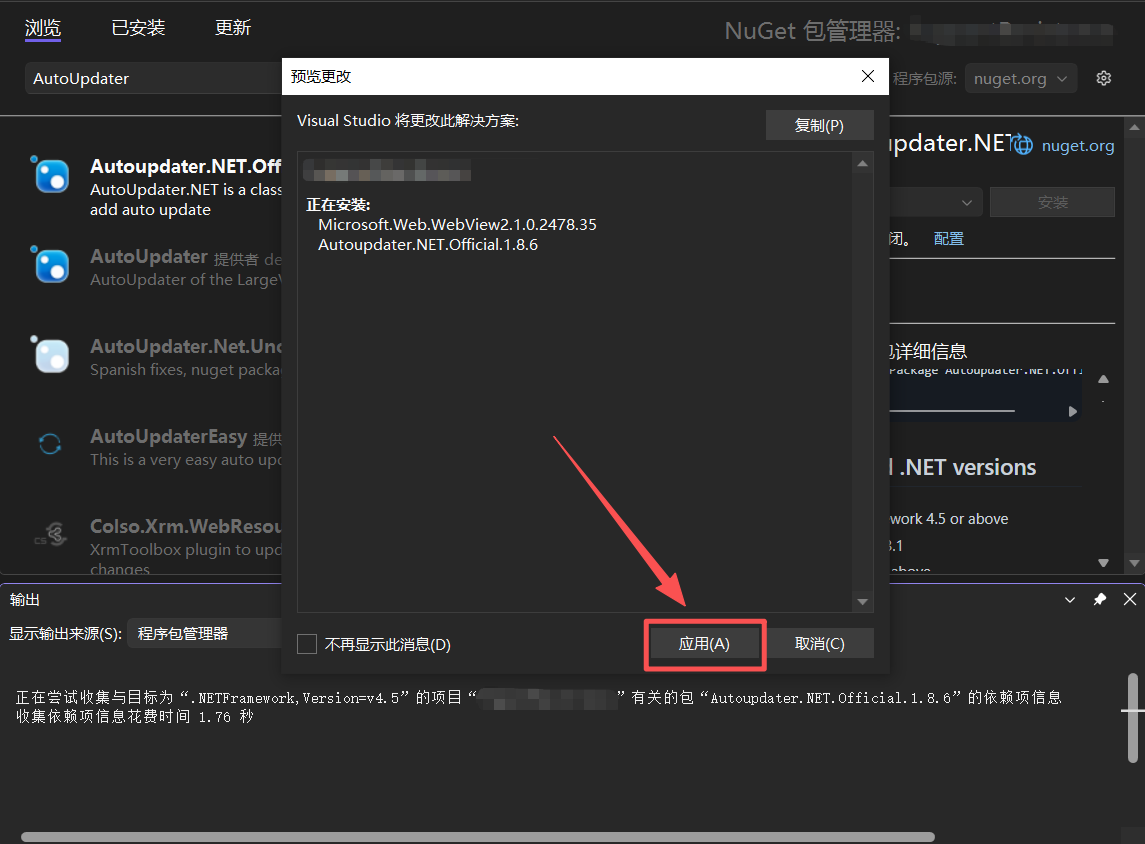Screen dimensions: 1145x844
Task: Click the output panel horizontal scrollbar
Action: 478,837
